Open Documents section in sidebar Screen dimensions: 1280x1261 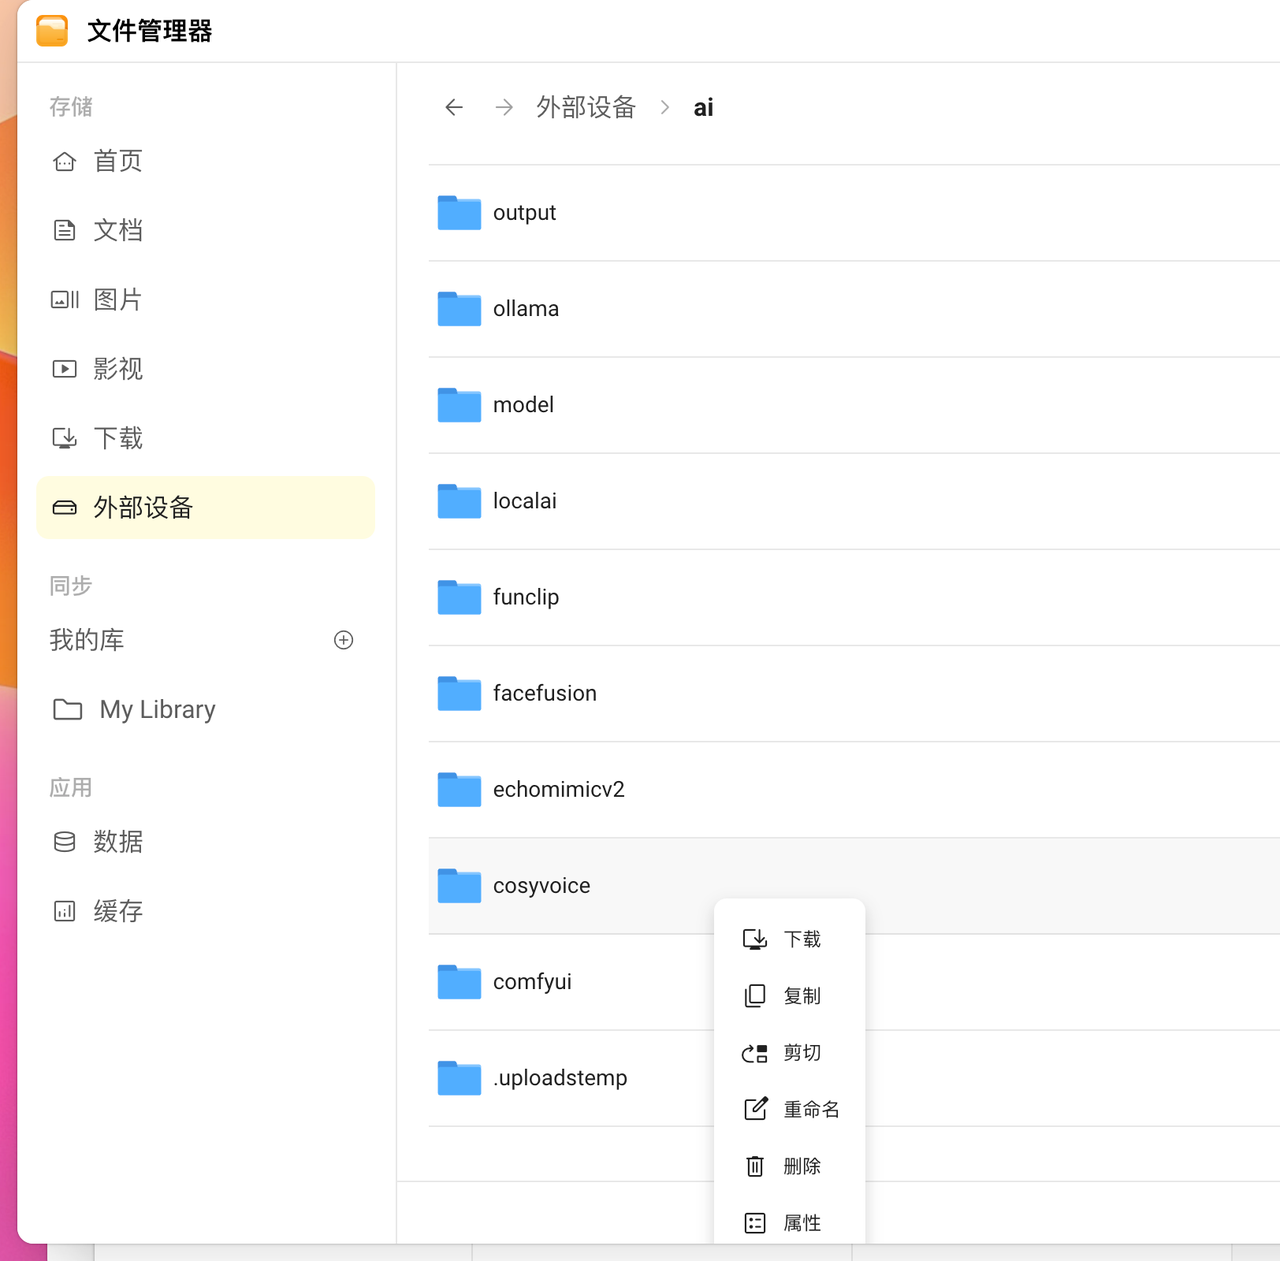pos(117,230)
